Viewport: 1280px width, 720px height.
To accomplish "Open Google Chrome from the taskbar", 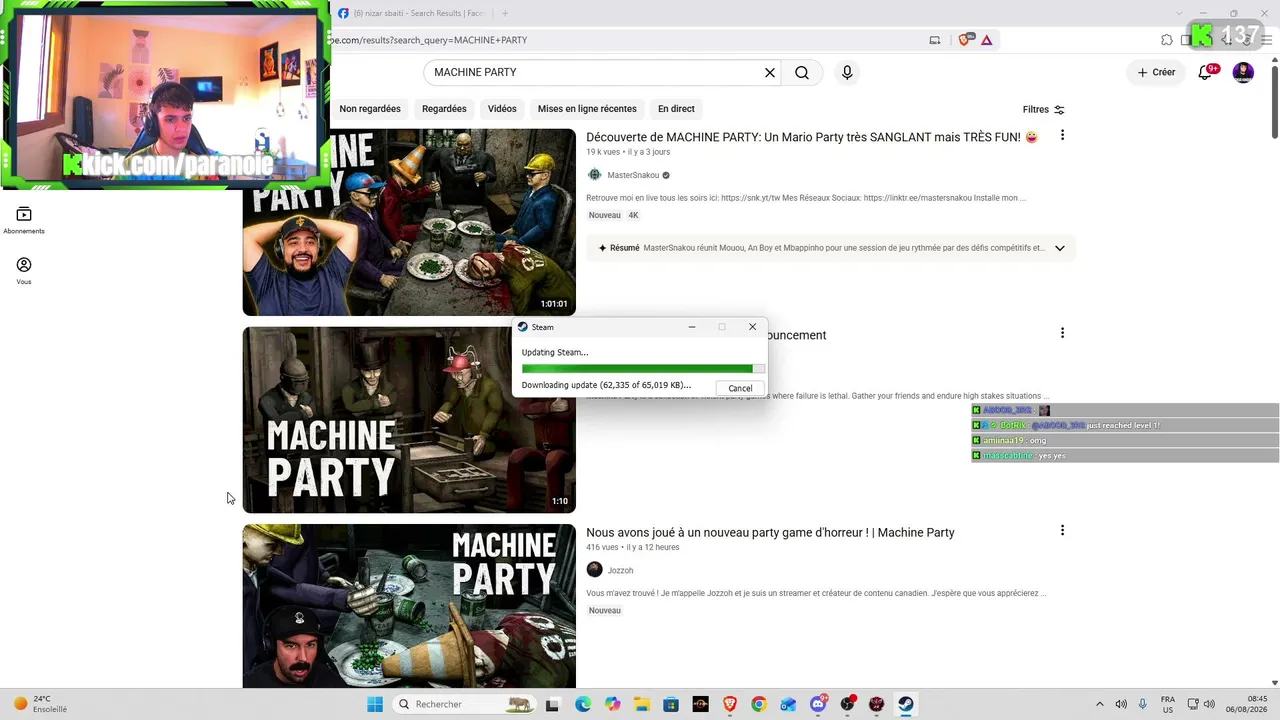I will click(x=759, y=704).
